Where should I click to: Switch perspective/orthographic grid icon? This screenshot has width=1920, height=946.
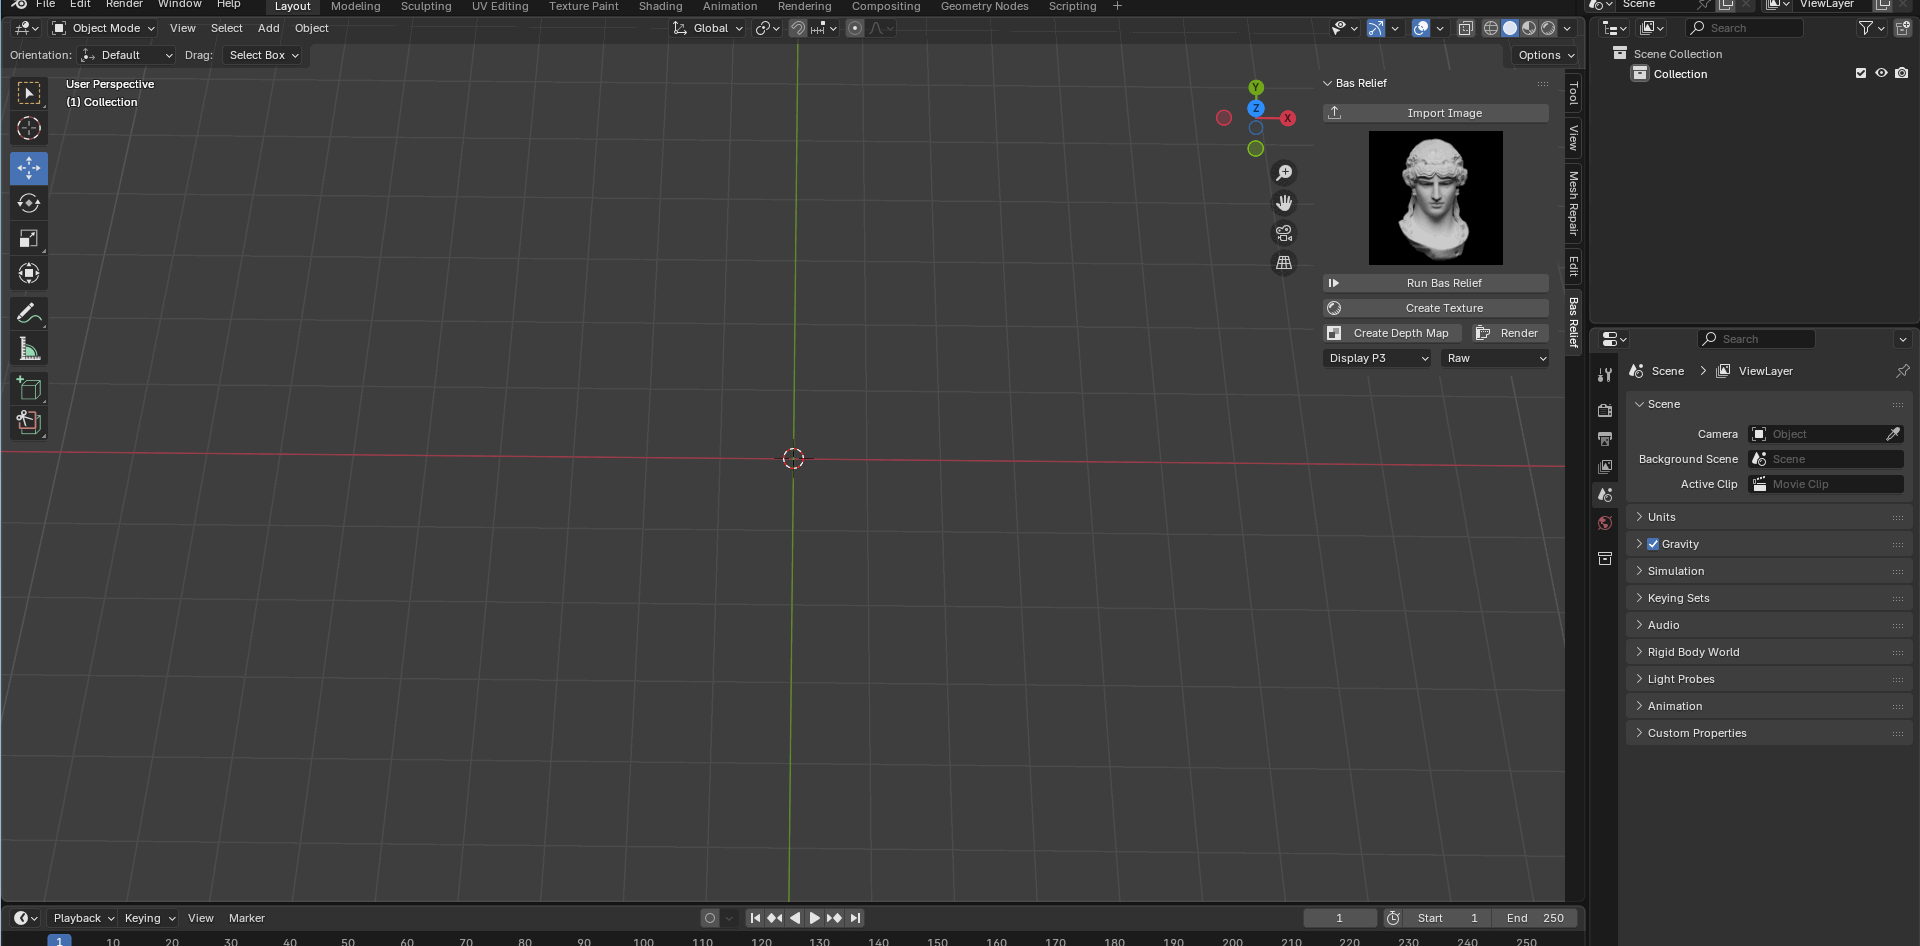(1284, 263)
